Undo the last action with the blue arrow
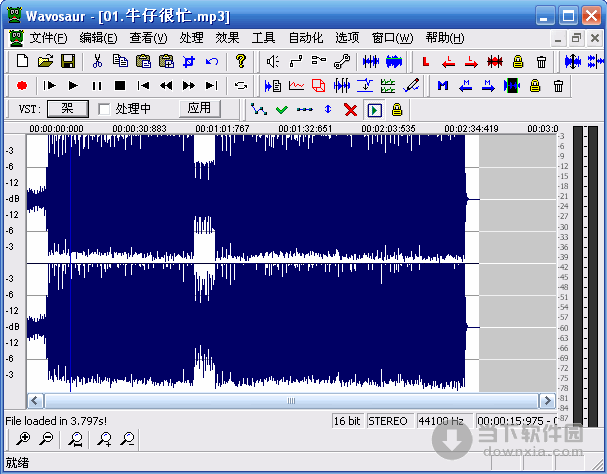The height and width of the screenshot is (474, 607). pos(212,61)
